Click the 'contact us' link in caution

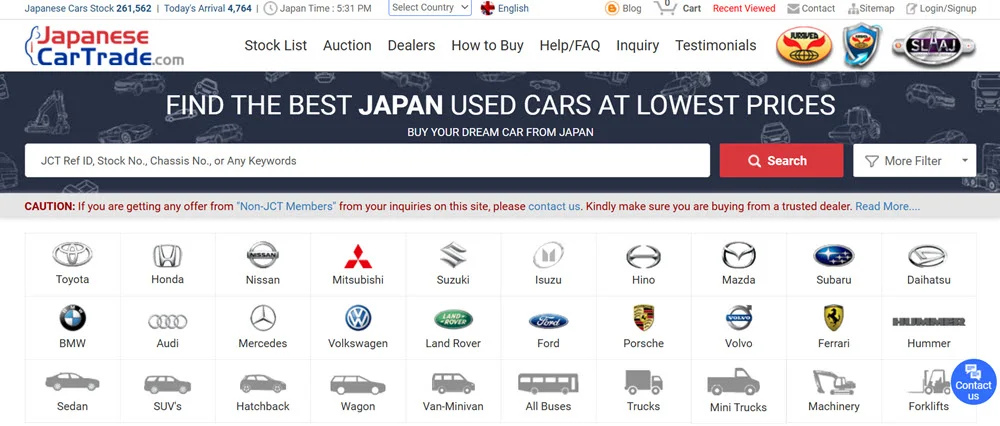554,207
